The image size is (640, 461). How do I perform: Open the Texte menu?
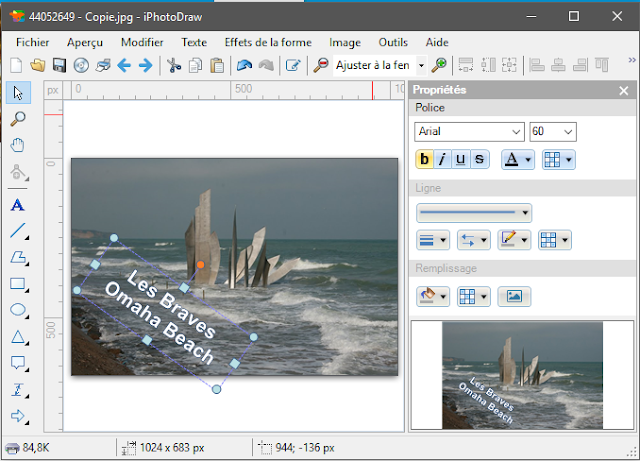point(194,42)
